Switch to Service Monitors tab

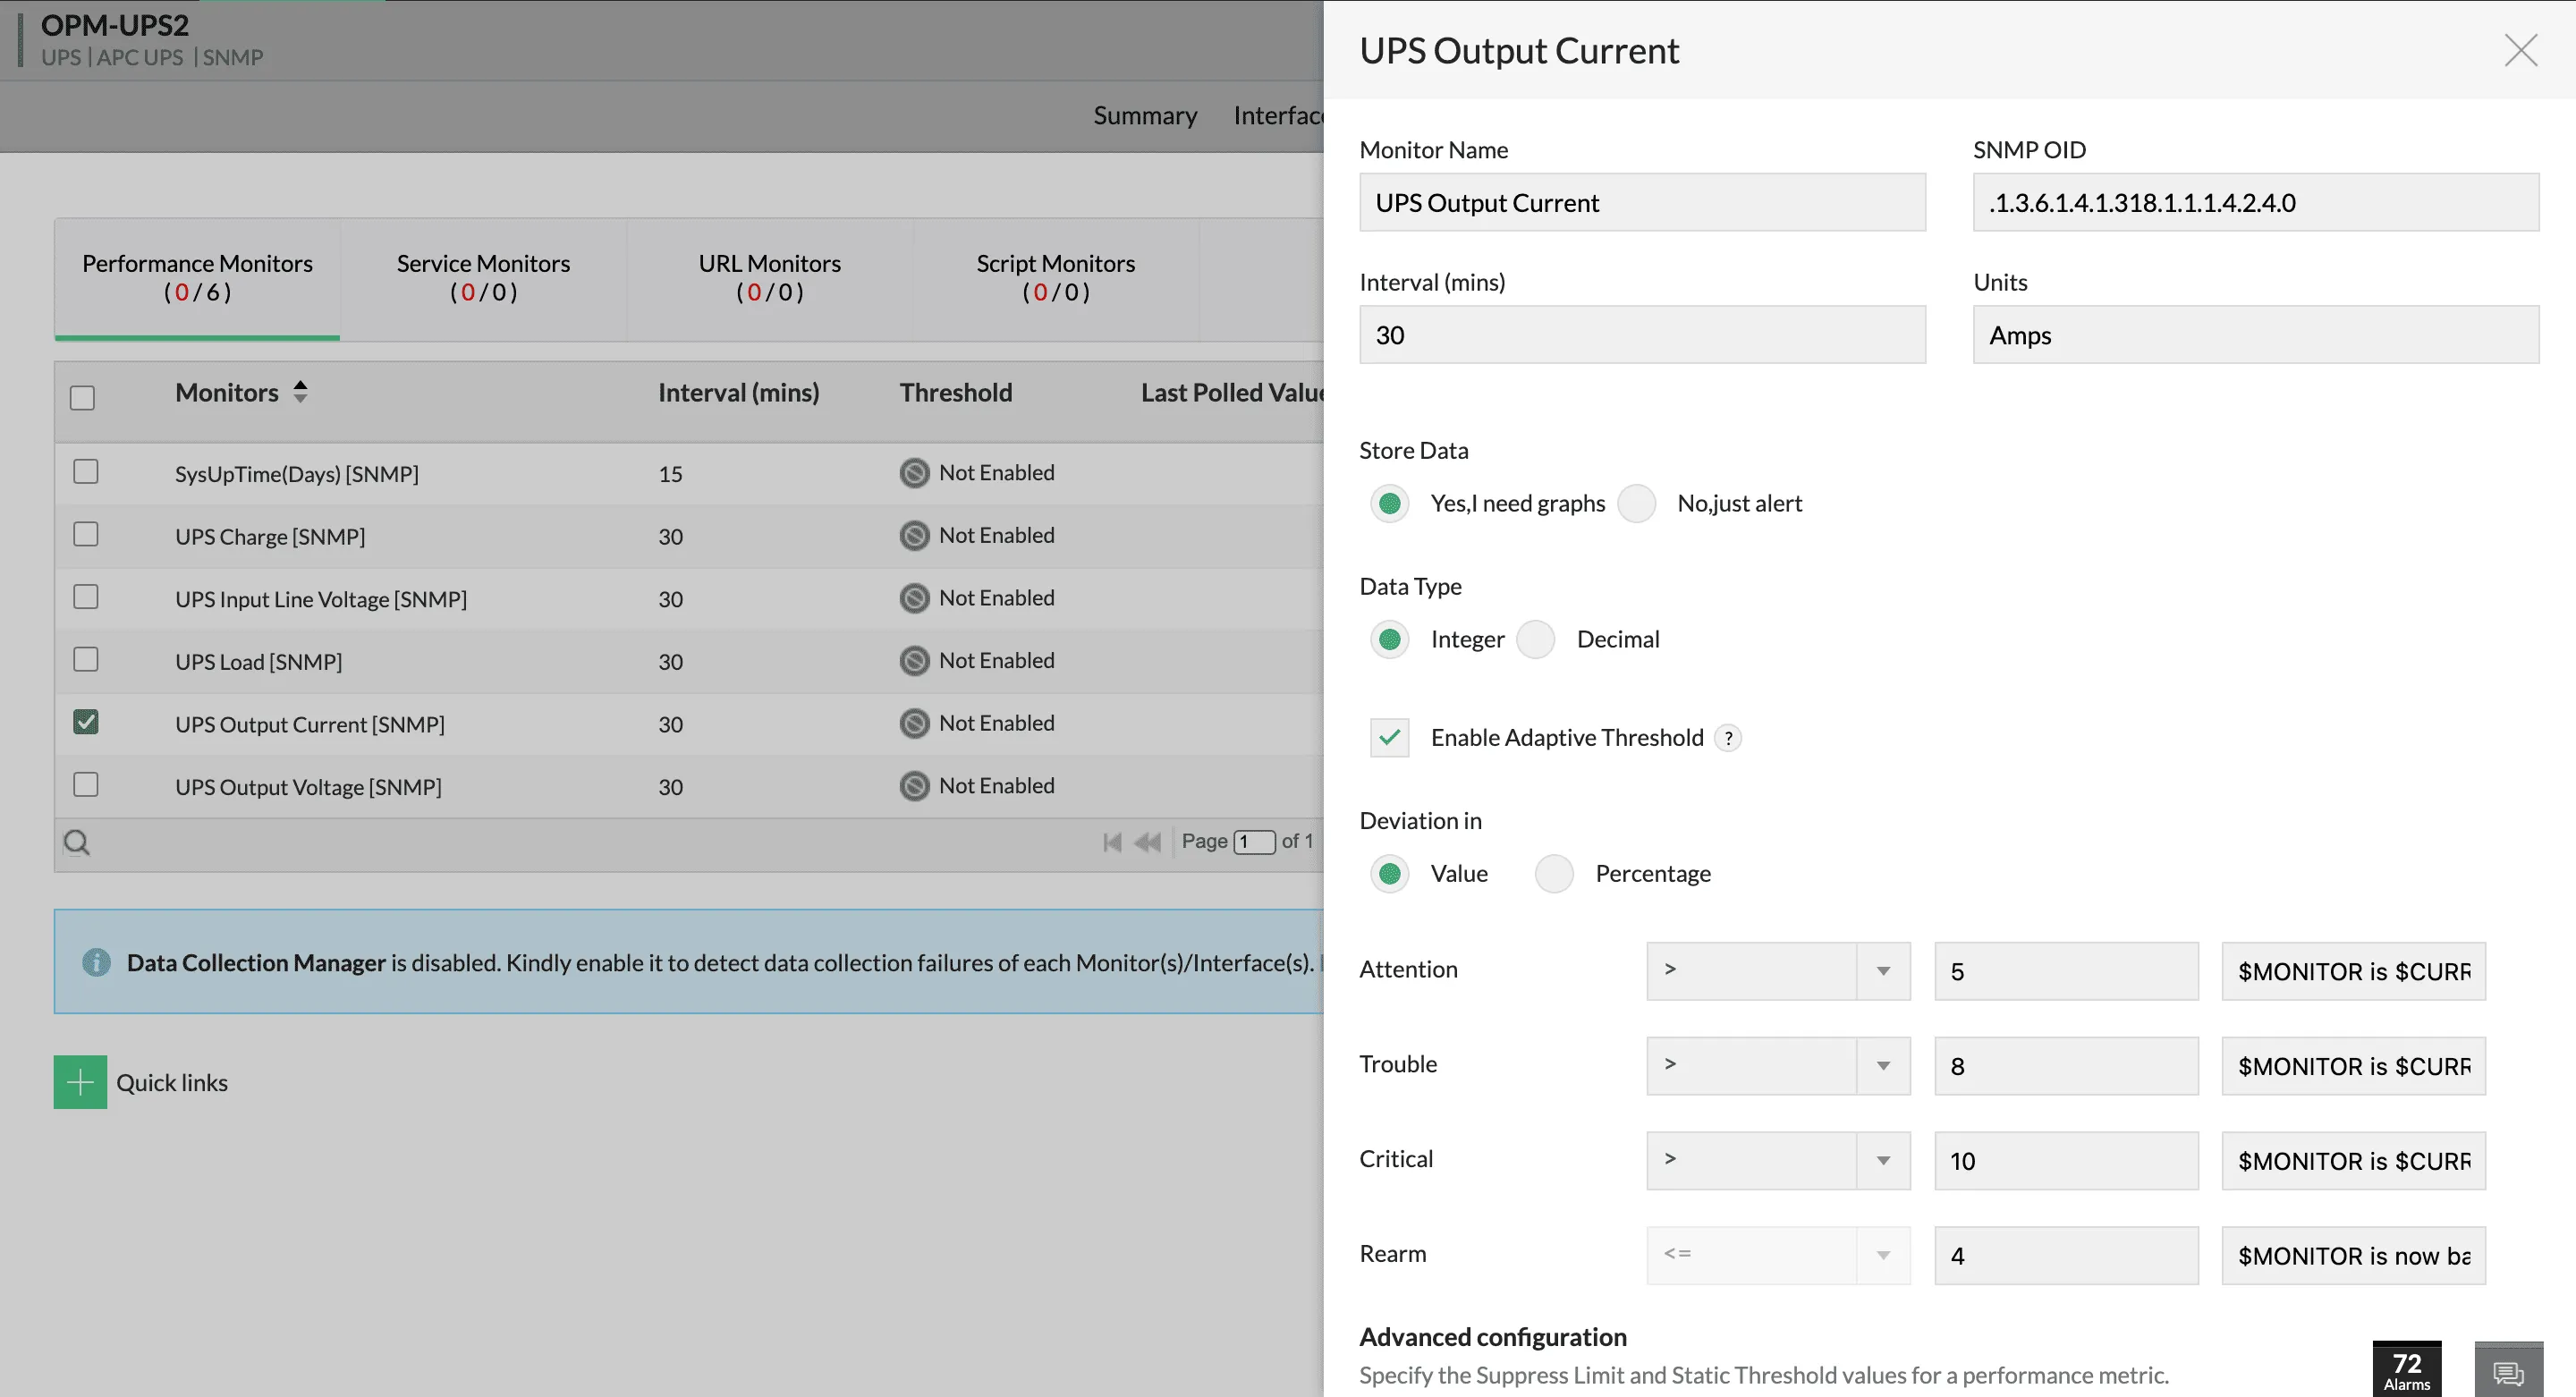tap(483, 277)
